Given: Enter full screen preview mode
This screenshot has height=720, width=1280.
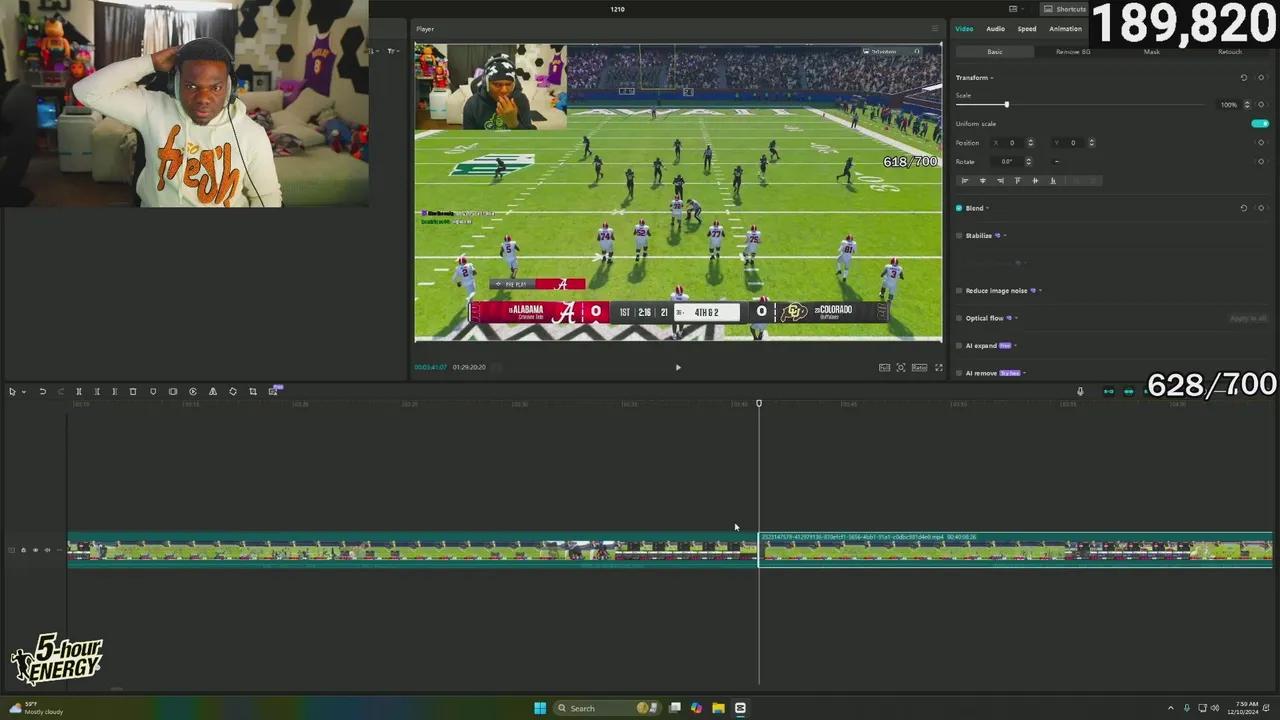Looking at the screenshot, I should pos(938,367).
